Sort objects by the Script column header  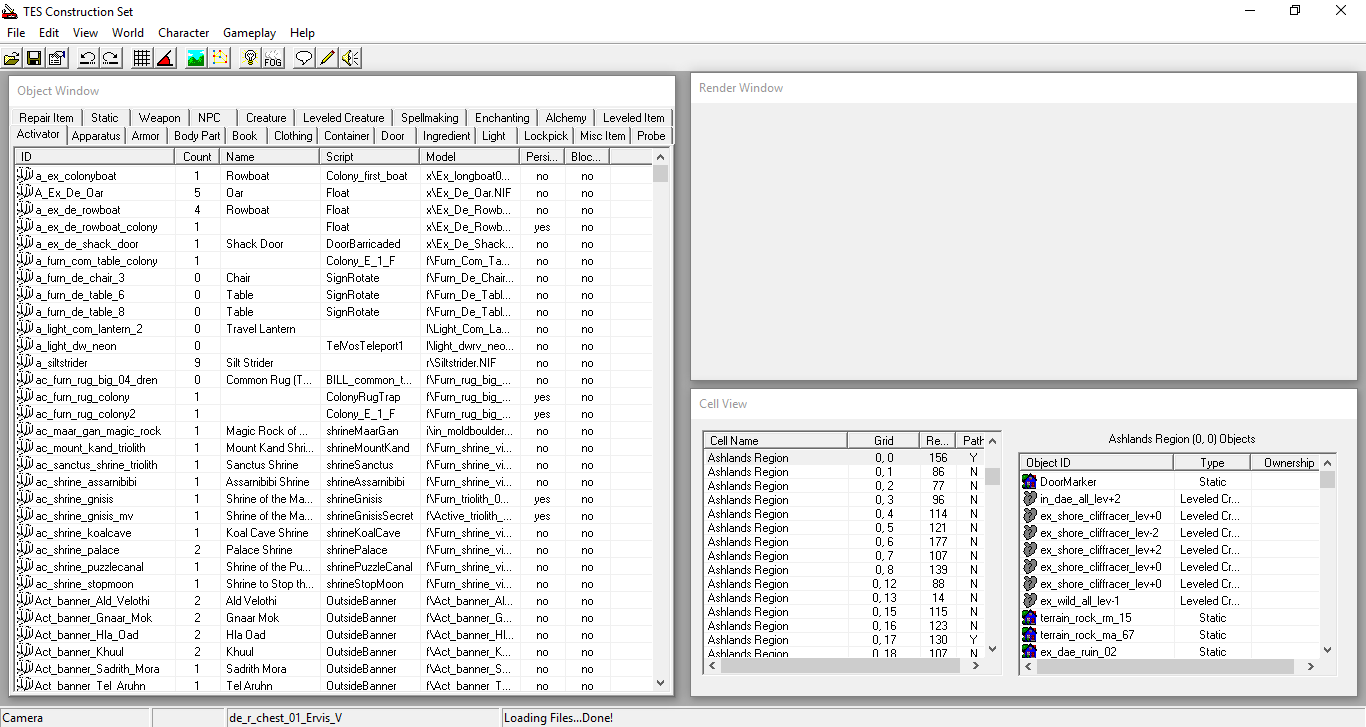(x=369, y=157)
